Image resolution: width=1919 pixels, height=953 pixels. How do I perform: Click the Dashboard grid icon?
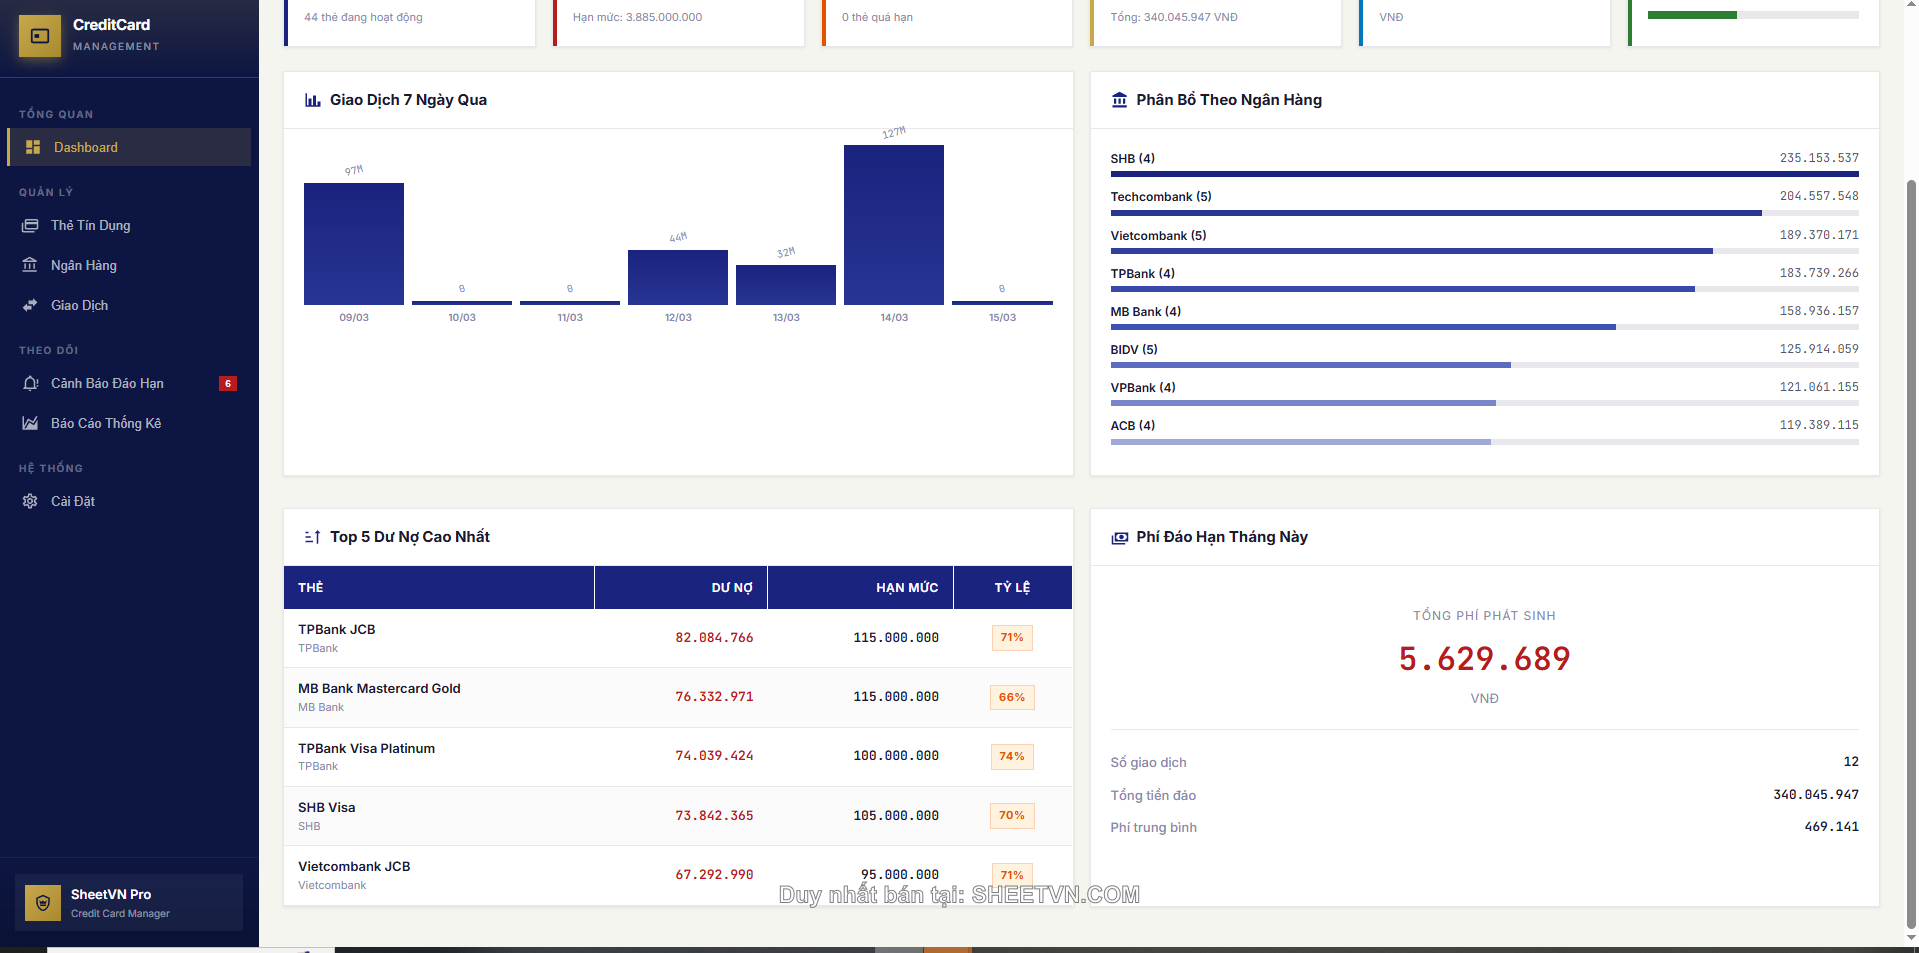tap(33, 147)
